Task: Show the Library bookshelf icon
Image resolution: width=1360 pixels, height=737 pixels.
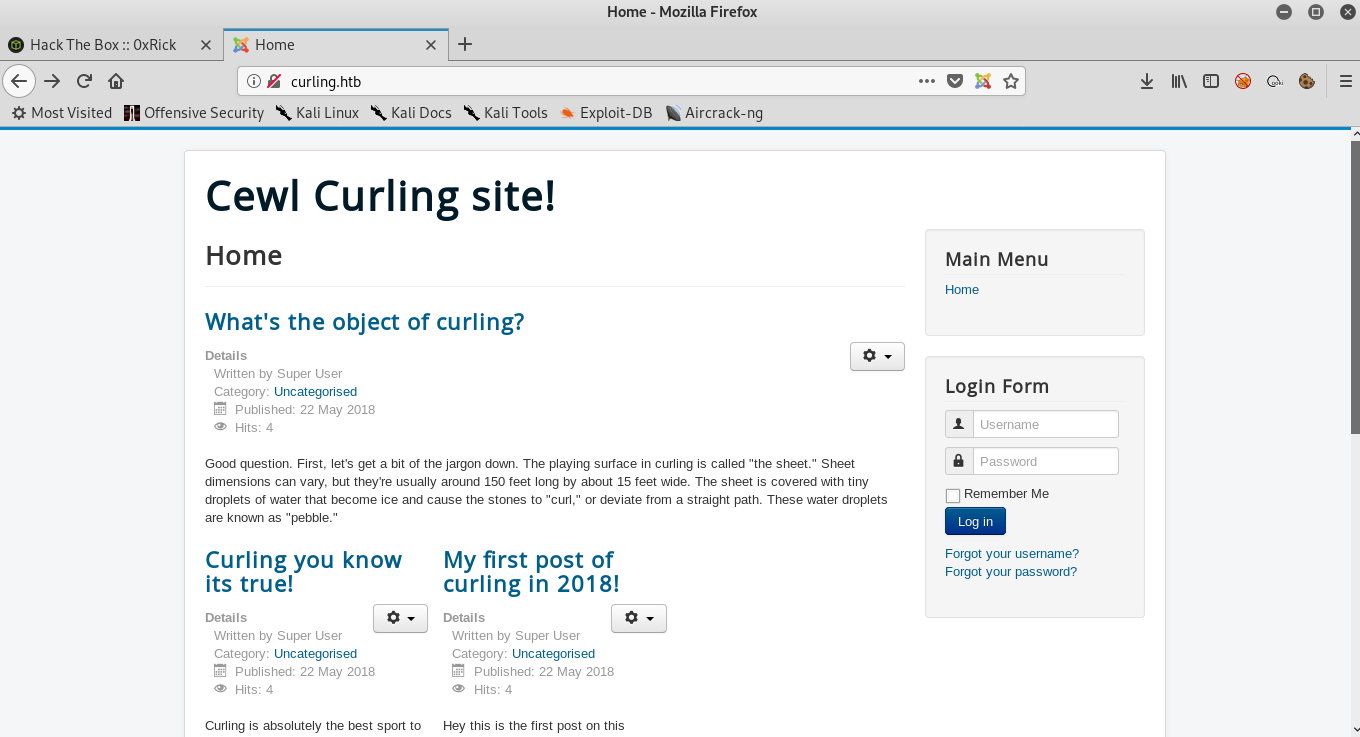Action: click(x=1179, y=81)
